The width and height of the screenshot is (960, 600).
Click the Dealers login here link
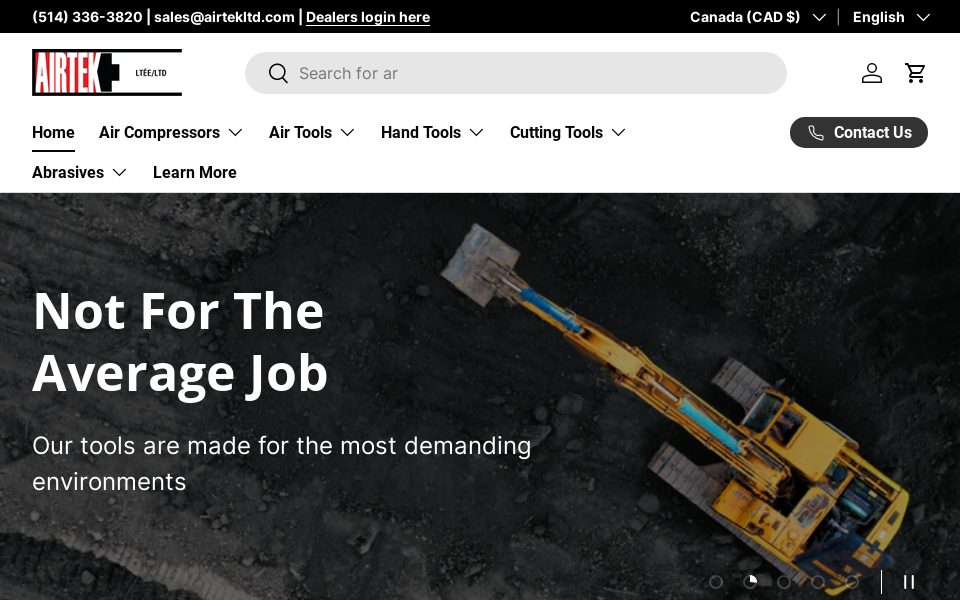click(x=368, y=17)
